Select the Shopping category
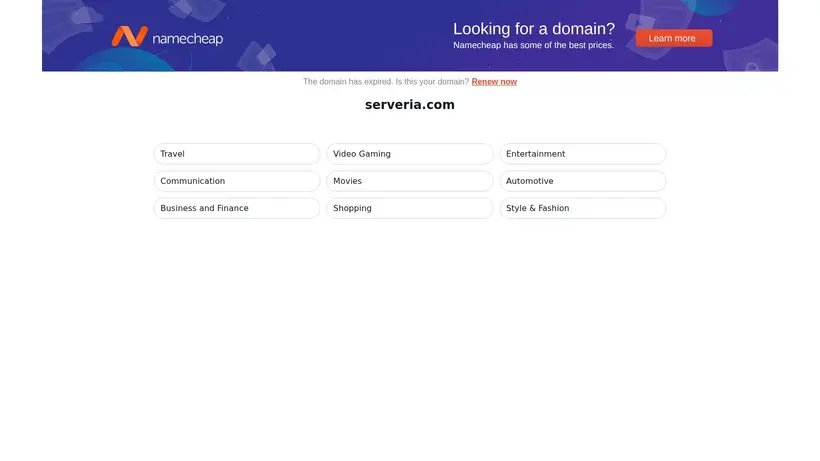The image size is (820, 461). point(409,208)
